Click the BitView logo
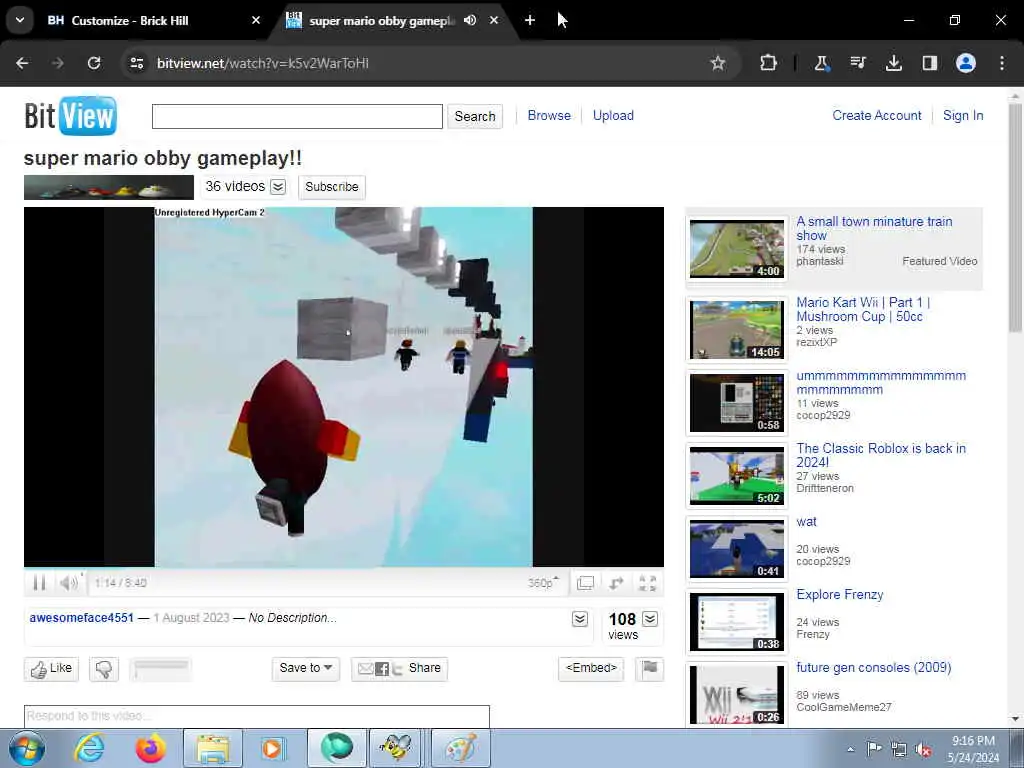1024x768 pixels. [x=71, y=116]
